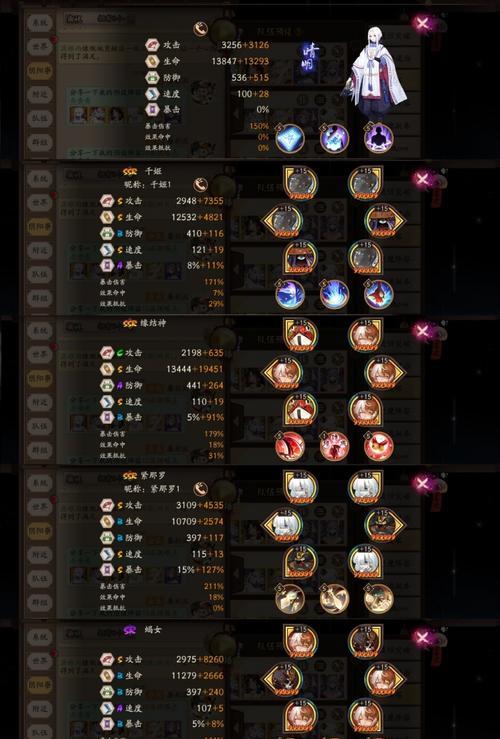500x739 pixels.
Task: Click the SSR badge next to 紧那罗
Action: tap(130, 476)
